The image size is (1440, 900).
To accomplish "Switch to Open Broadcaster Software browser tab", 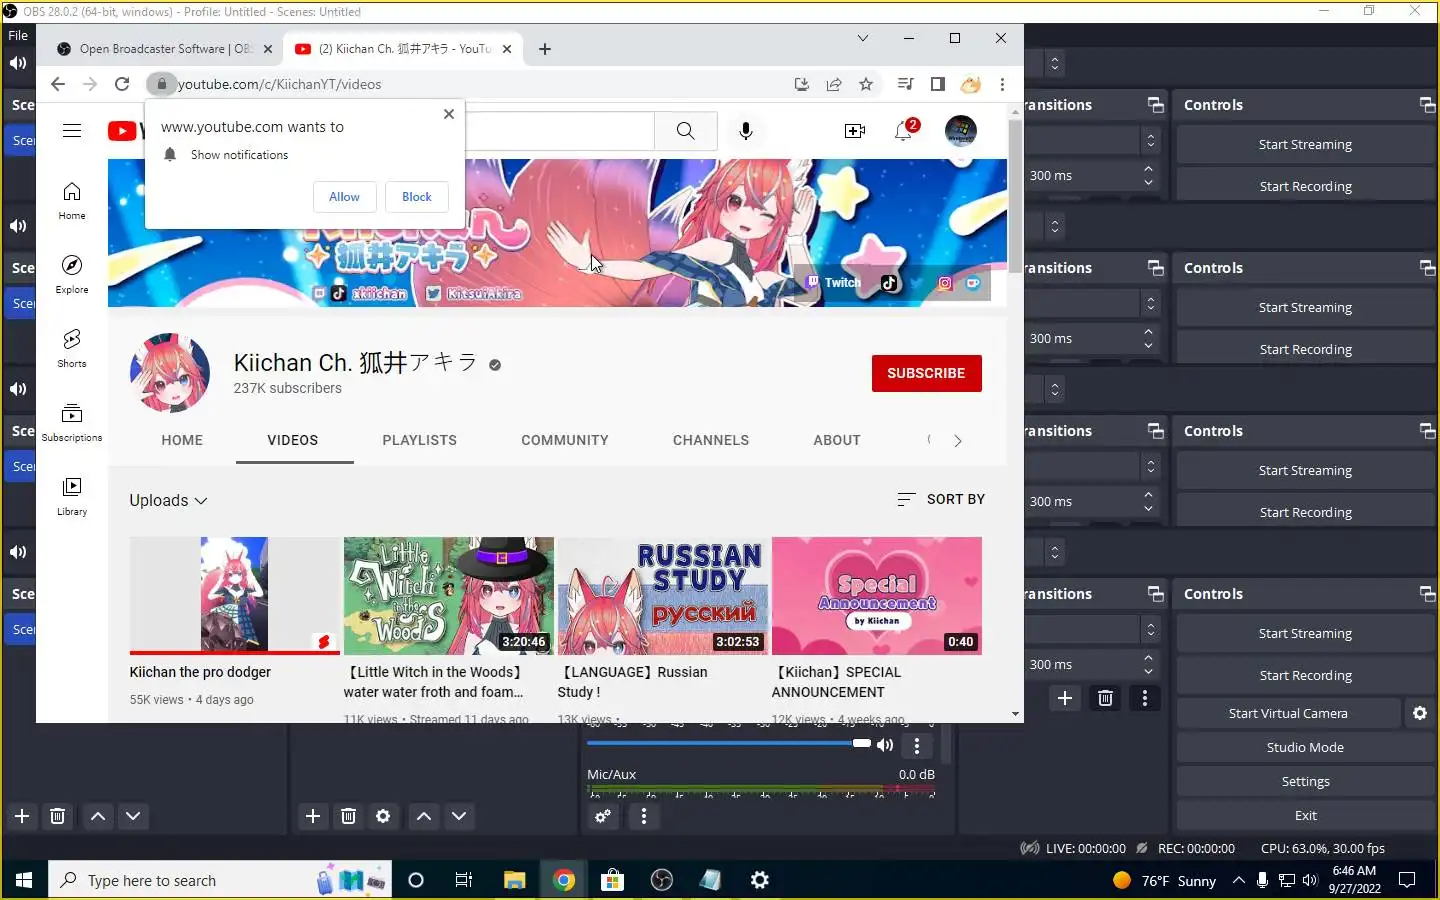I will pyautogui.click(x=165, y=48).
